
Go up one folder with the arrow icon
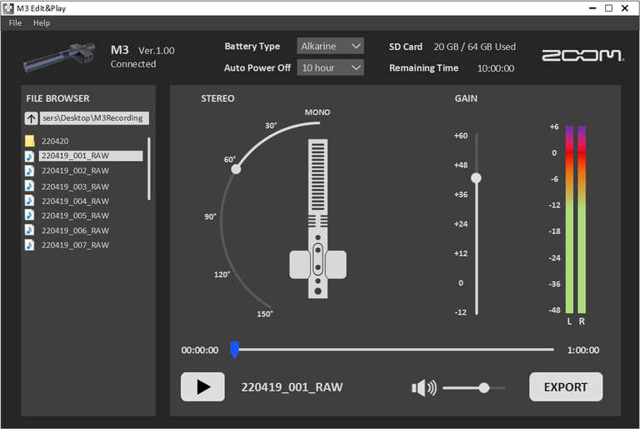pos(31,118)
